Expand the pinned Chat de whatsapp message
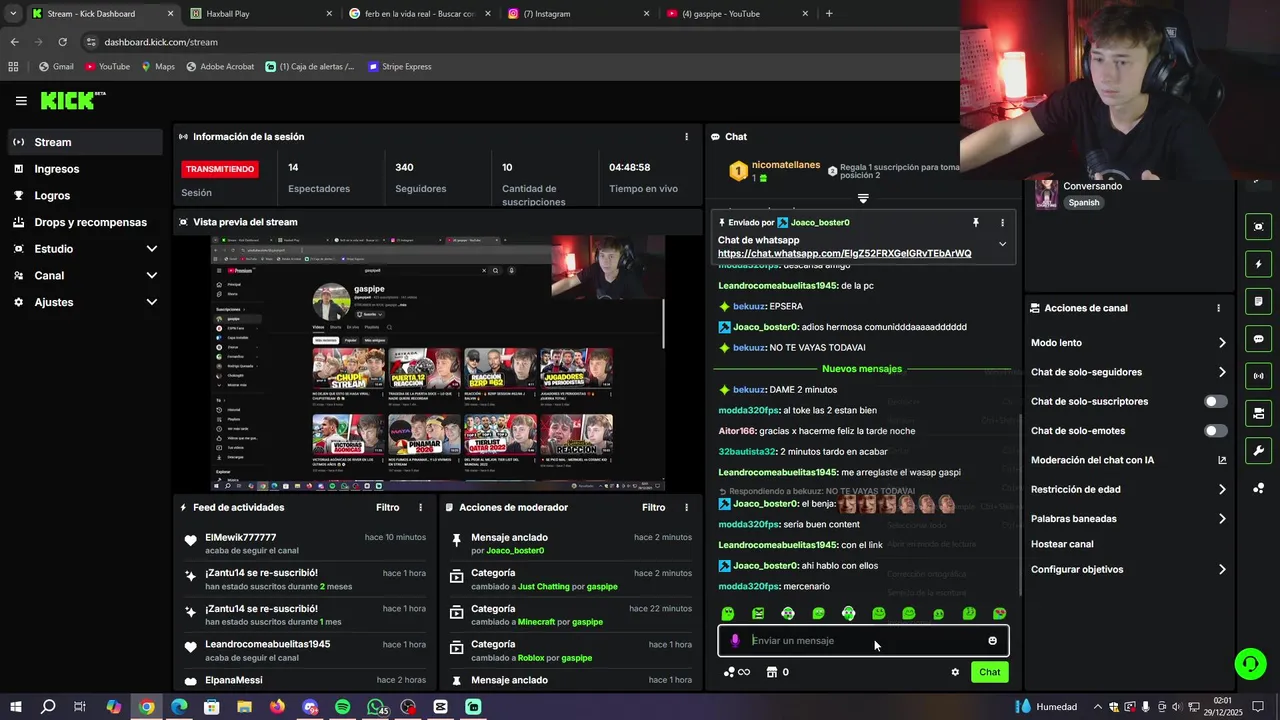This screenshot has height=720, width=1280. [x=1002, y=244]
